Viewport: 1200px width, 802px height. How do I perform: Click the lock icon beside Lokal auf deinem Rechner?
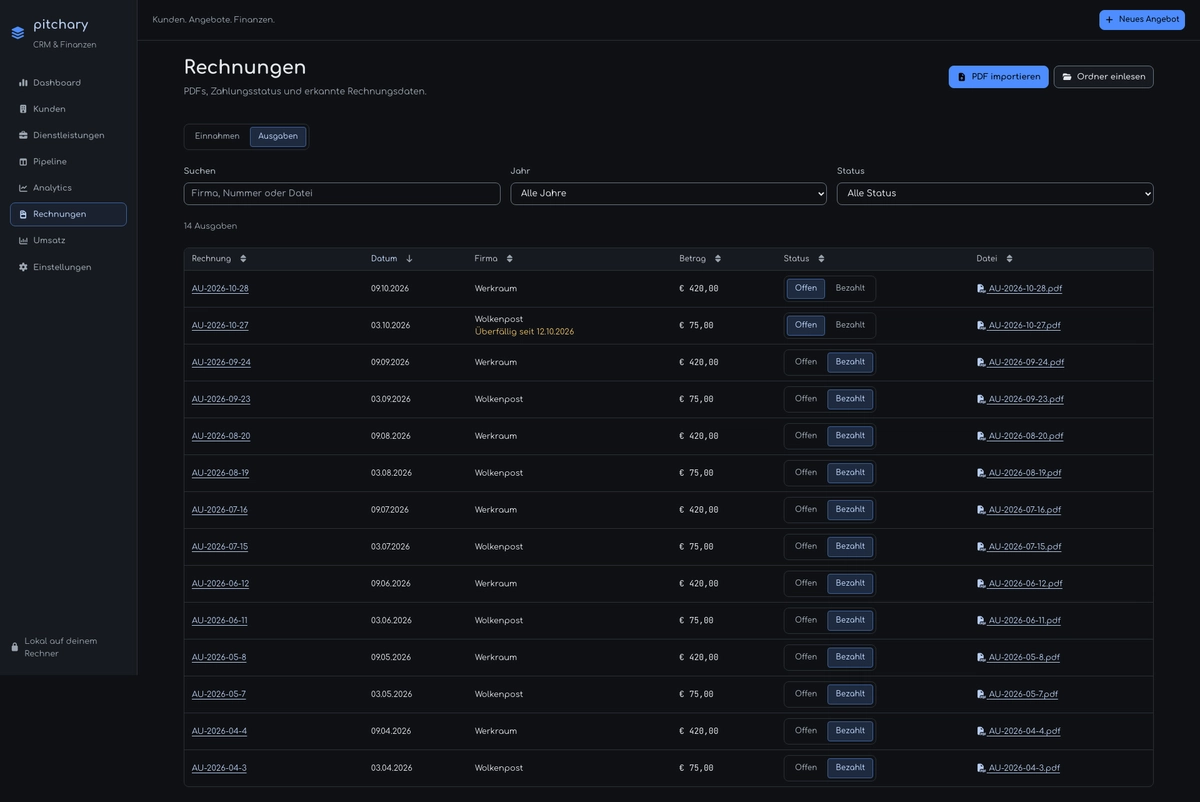[15, 647]
